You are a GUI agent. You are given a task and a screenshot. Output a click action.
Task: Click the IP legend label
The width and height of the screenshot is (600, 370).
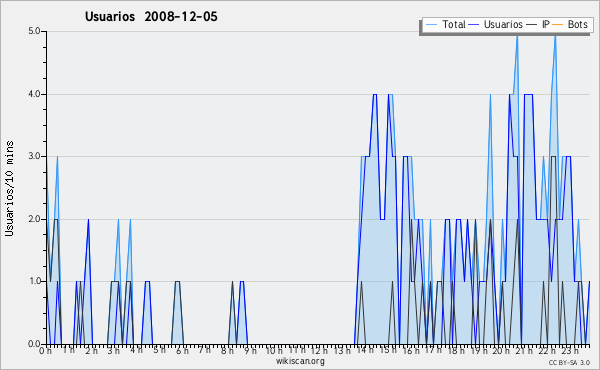pyautogui.click(x=546, y=24)
